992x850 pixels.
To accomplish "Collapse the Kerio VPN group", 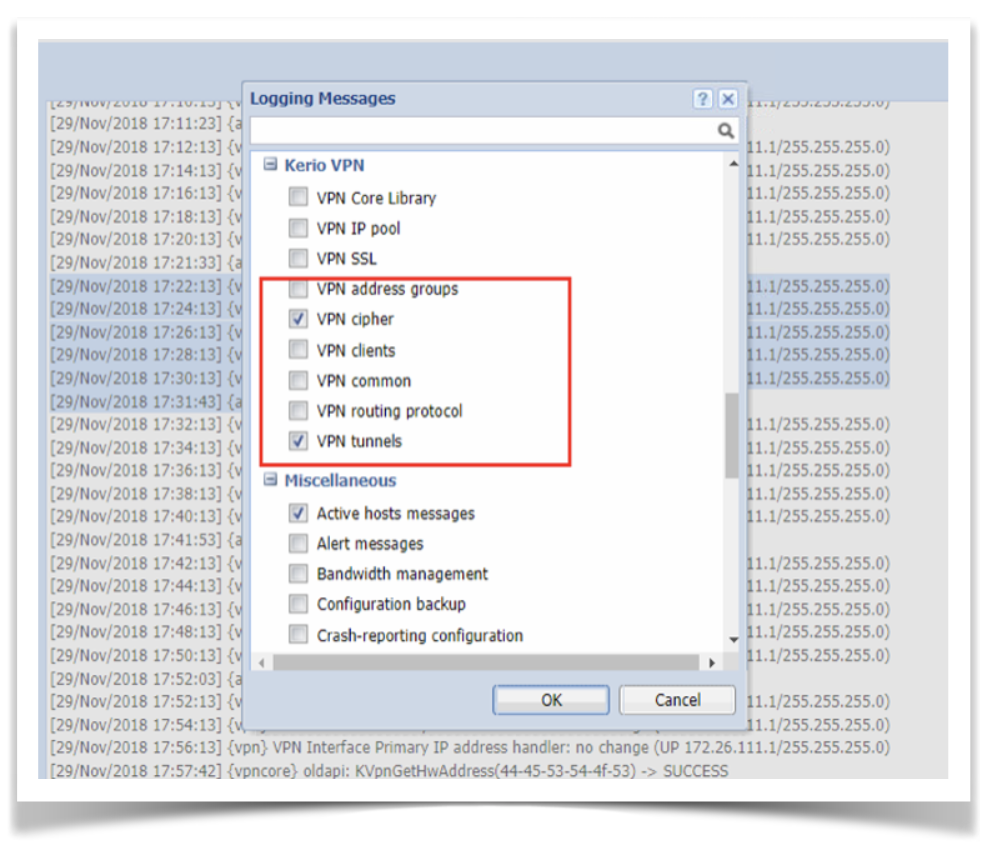I will [x=270, y=165].
